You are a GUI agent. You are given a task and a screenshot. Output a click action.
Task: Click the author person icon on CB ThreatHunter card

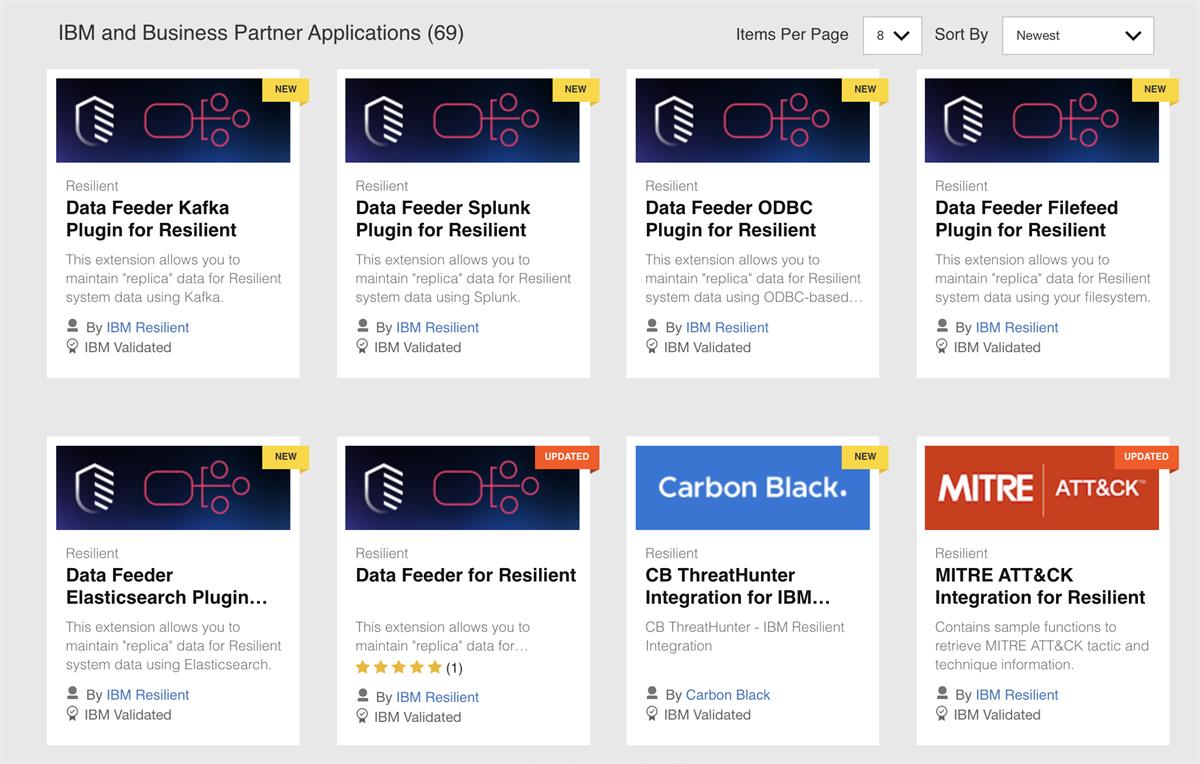click(652, 693)
